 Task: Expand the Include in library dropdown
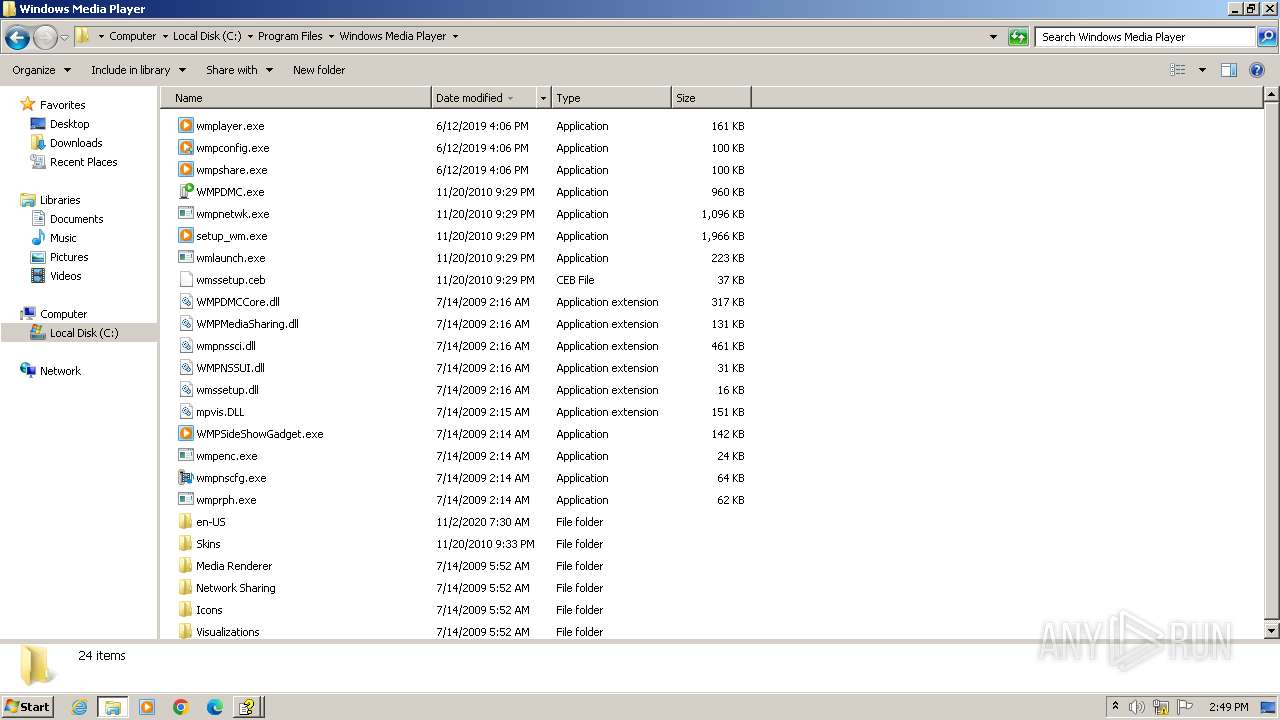coord(138,70)
